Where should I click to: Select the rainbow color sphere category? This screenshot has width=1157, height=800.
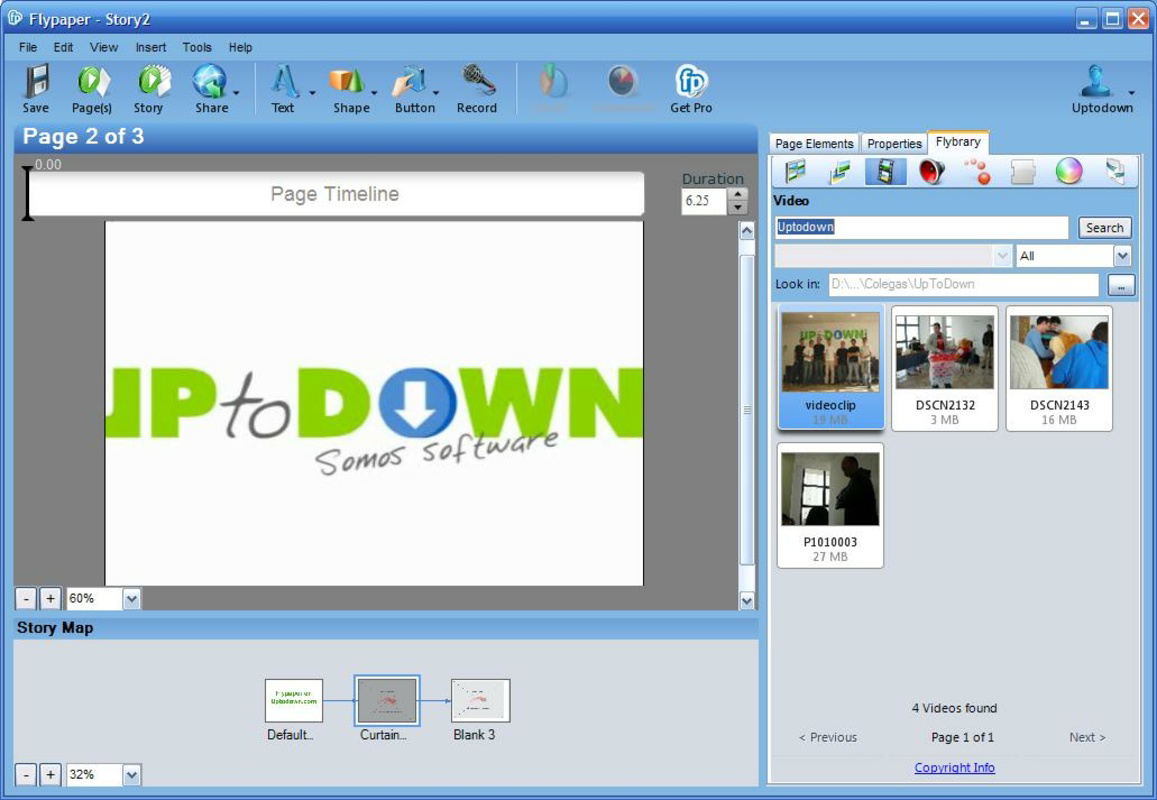pyautogui.click(x=1068, y=171)
